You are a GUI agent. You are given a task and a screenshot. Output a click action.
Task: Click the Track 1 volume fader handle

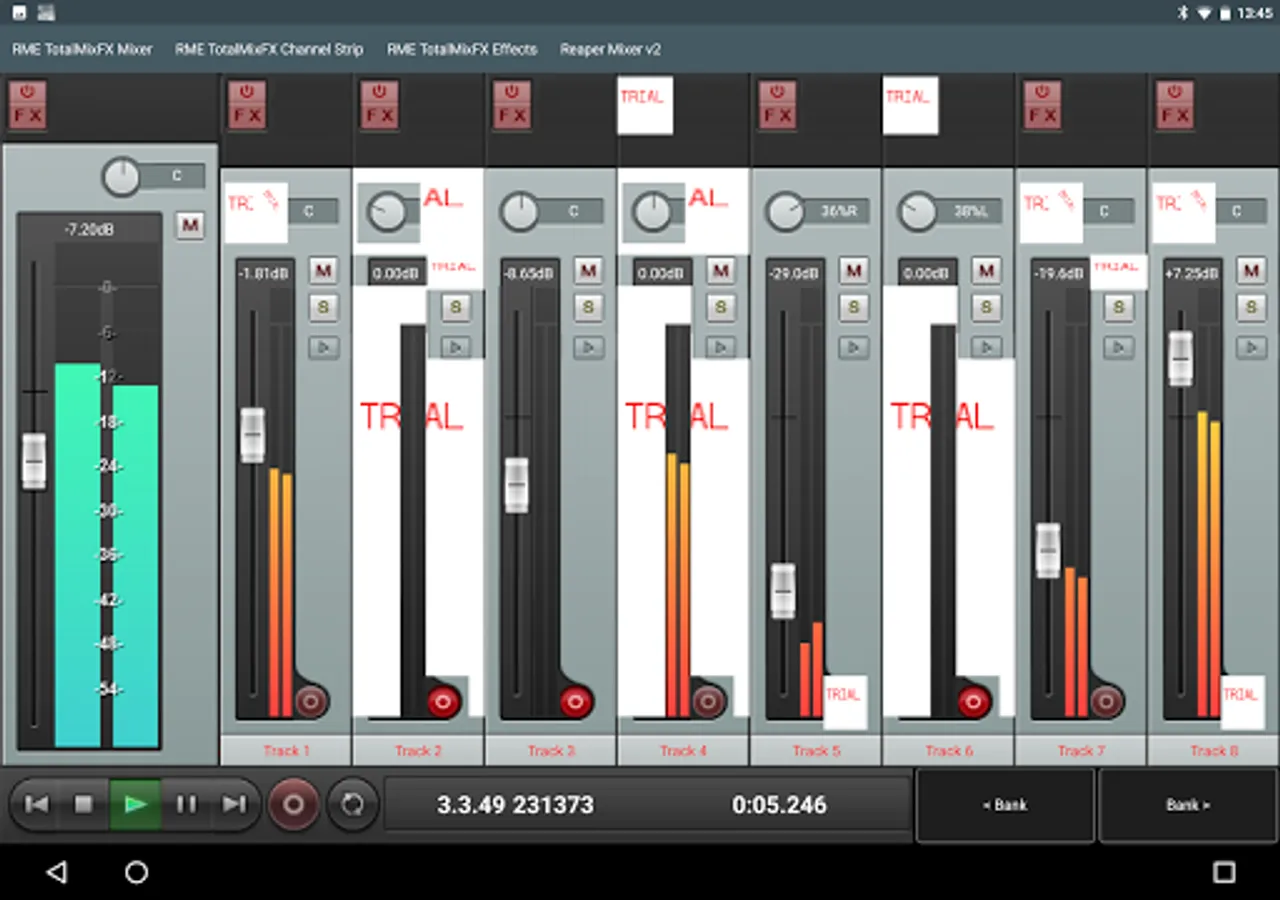pos(253,435)
